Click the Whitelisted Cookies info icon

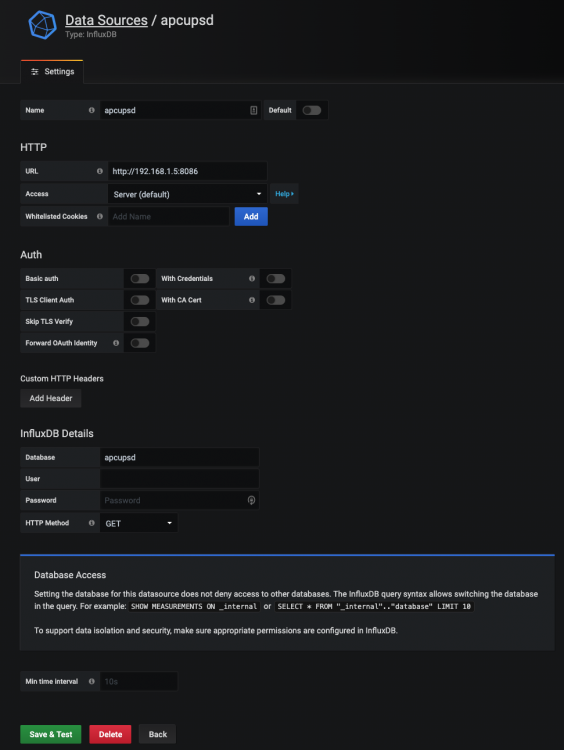pyautogui.click(x=100, y=216)
